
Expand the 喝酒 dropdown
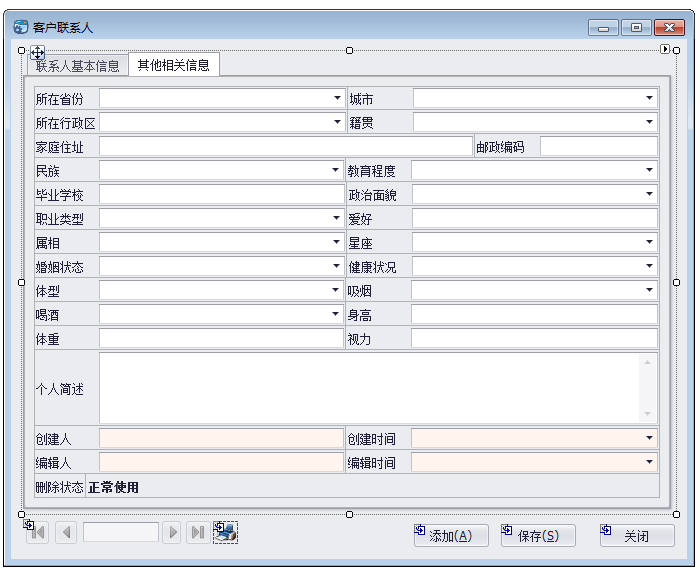click(335, 314)
